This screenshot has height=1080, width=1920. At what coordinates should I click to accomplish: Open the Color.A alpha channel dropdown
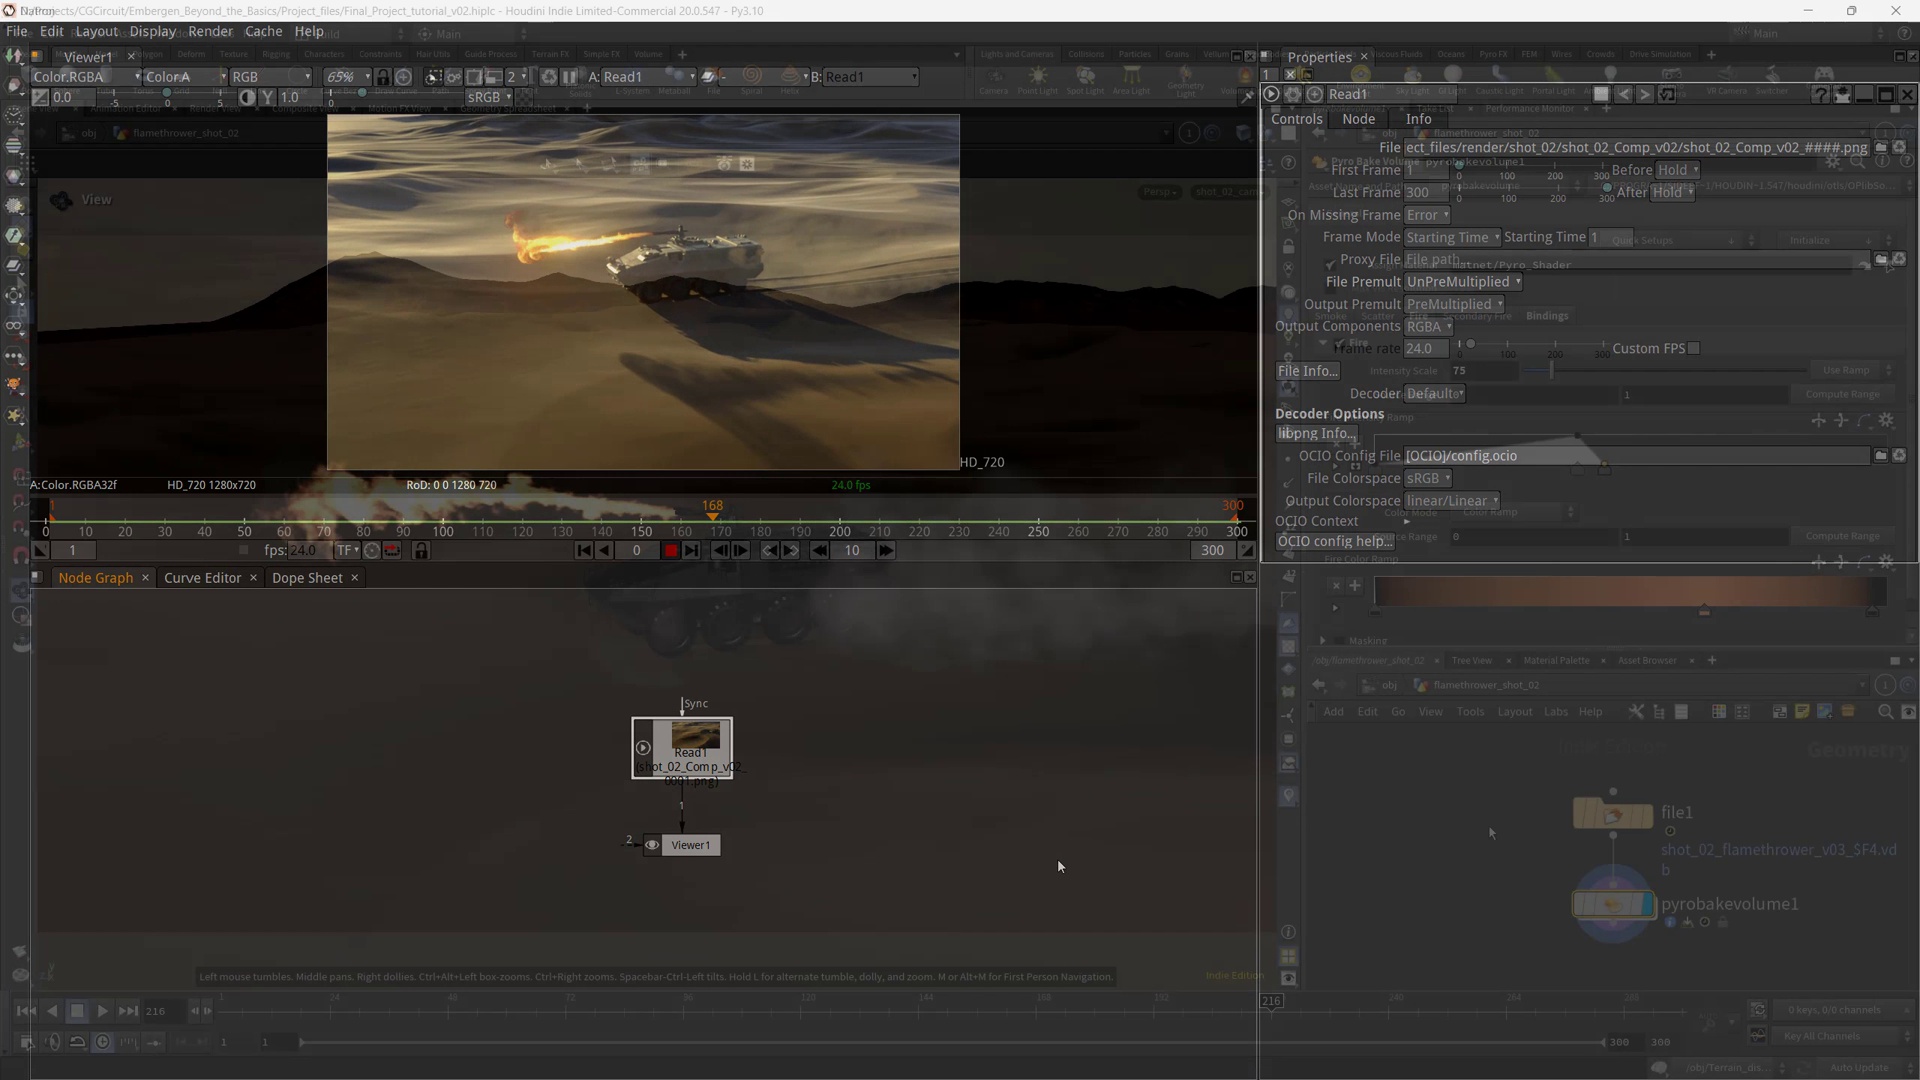click(x=186, y=77)
